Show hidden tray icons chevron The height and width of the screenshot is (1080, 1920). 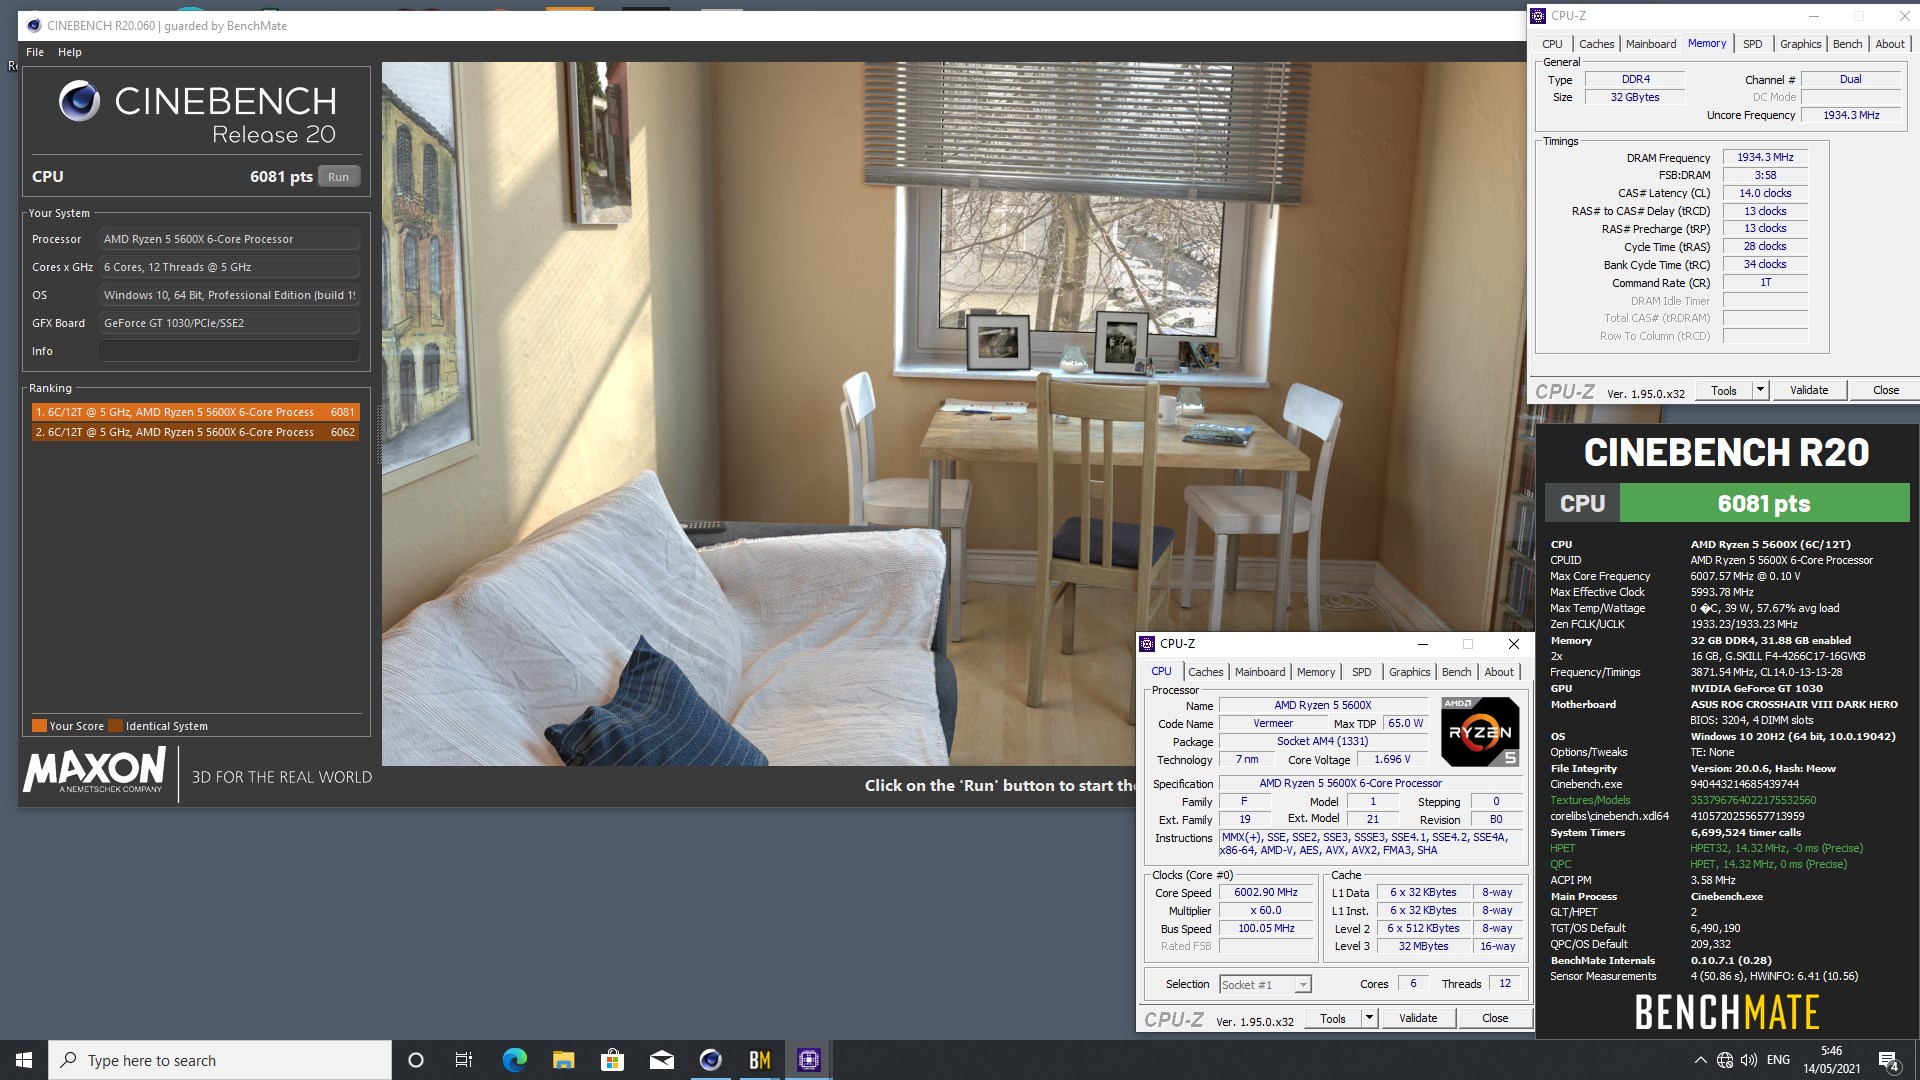[x=1700, y=1060]
